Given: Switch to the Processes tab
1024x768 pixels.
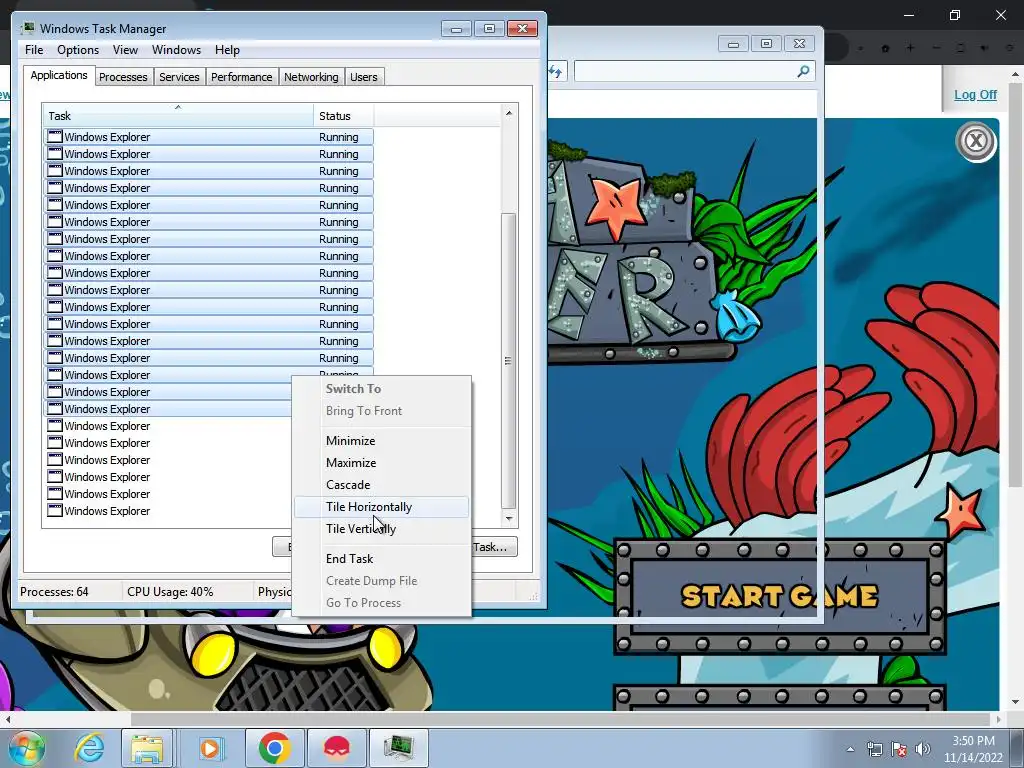Looking at the screenshot, I should tap(123, 77).
